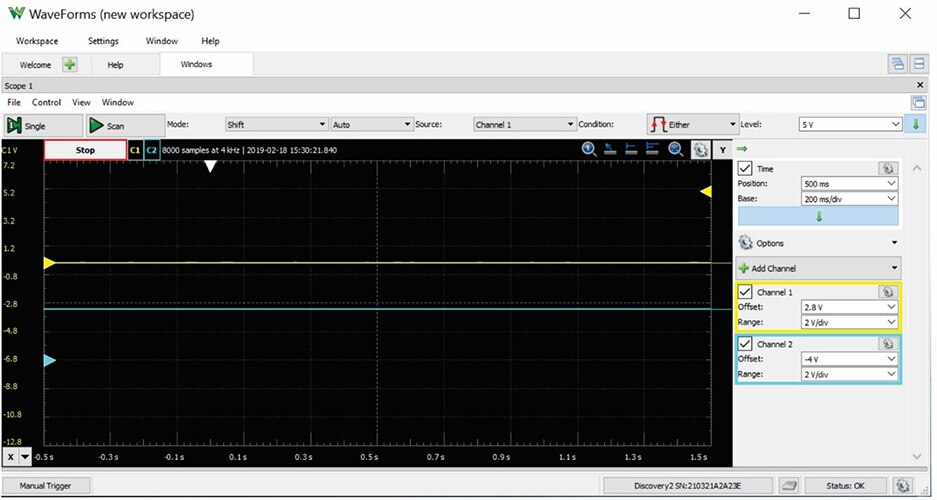
Task: Open the Control menu
Action: [x=46, y=102]
